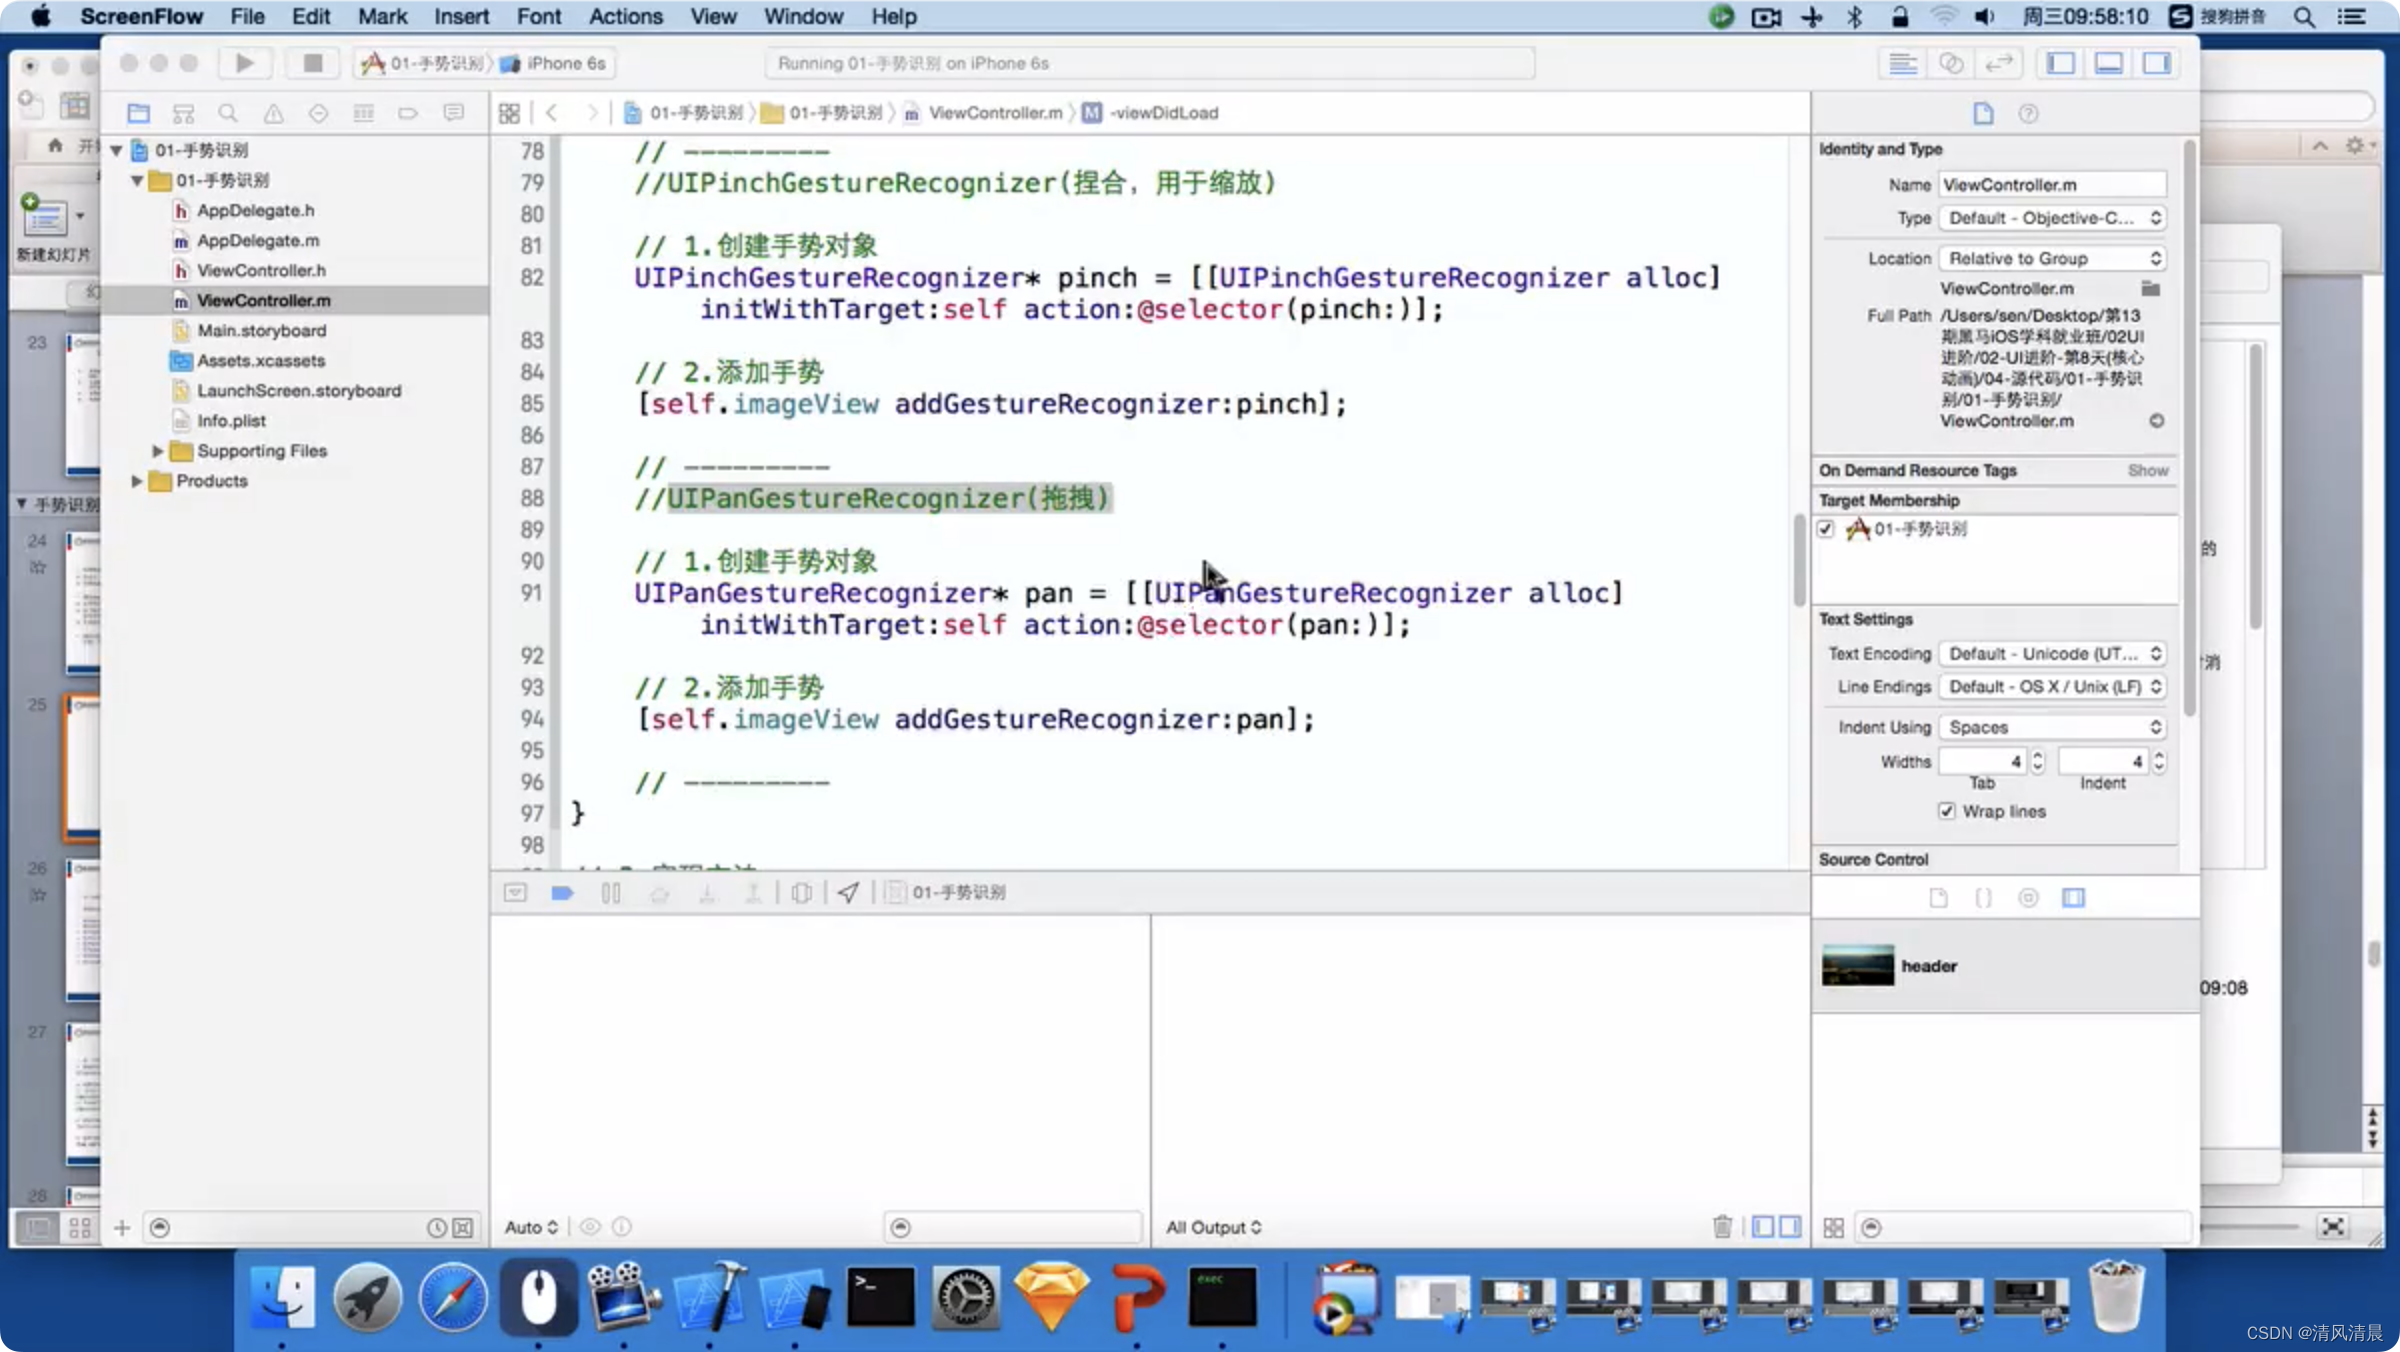The width and height of the screenshot is (2400, 1352).
Task: Open the Symbol navigator icon
Action: (183, 113)
